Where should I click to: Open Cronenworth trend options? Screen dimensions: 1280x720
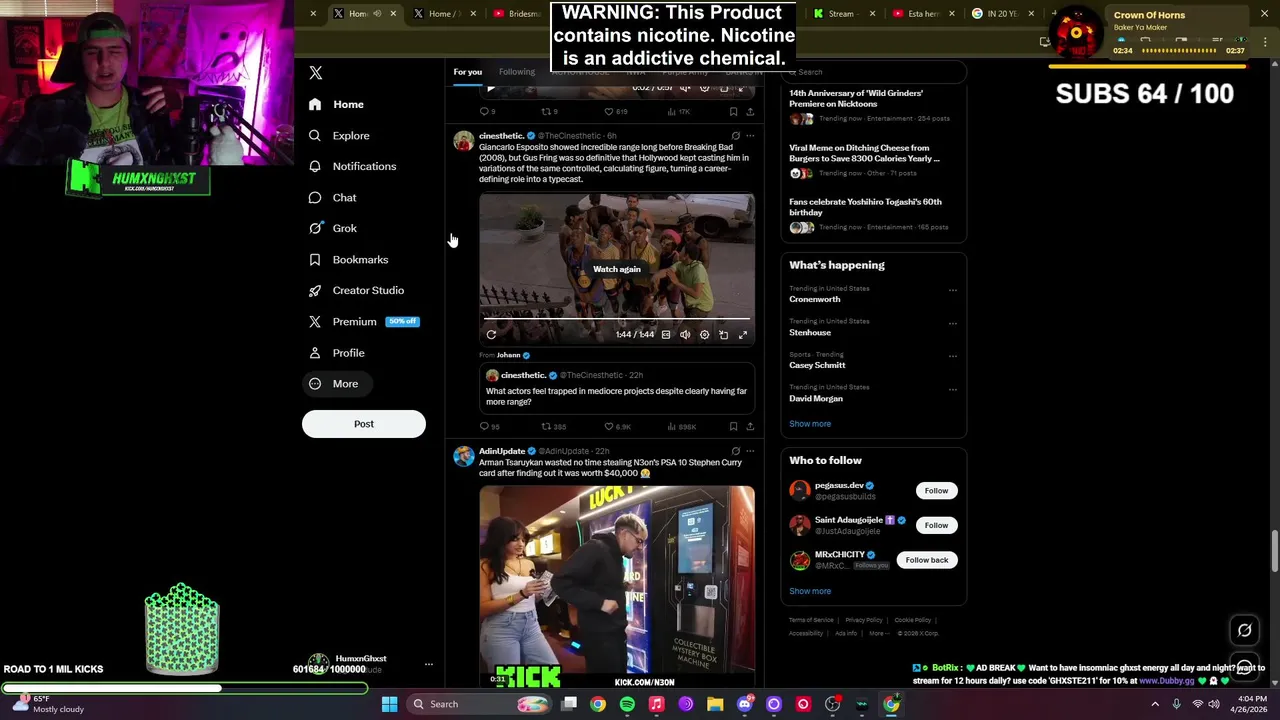(x=952, y=290)
